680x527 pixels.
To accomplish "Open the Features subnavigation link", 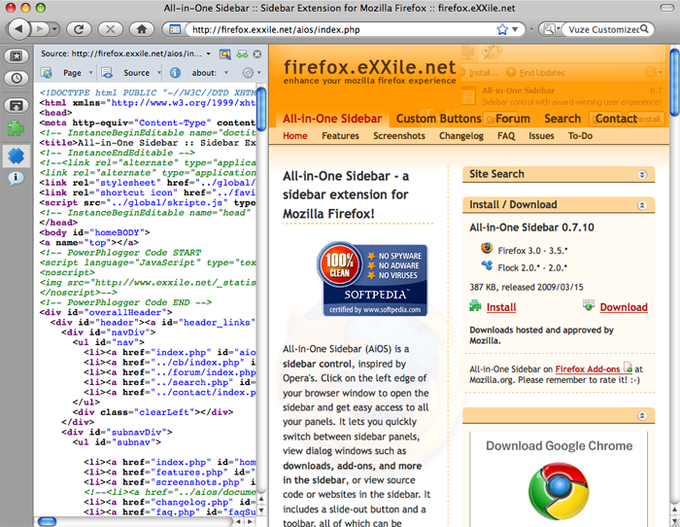I will pyautogui.click(x=340, y=136).
